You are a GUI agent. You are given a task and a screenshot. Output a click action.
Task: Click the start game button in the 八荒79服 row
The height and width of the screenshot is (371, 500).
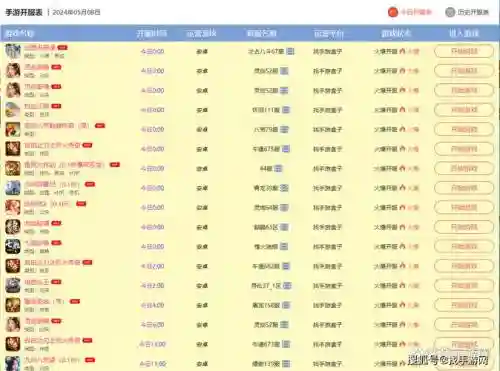(x=464, y=129)
